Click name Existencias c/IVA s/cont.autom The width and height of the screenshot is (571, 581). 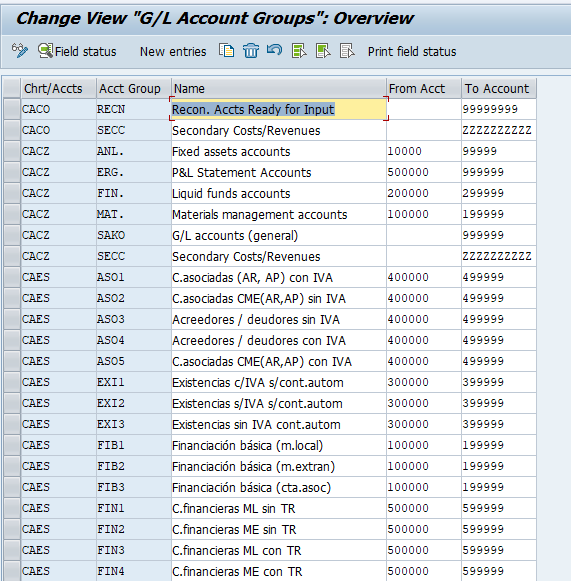[279, 382]
